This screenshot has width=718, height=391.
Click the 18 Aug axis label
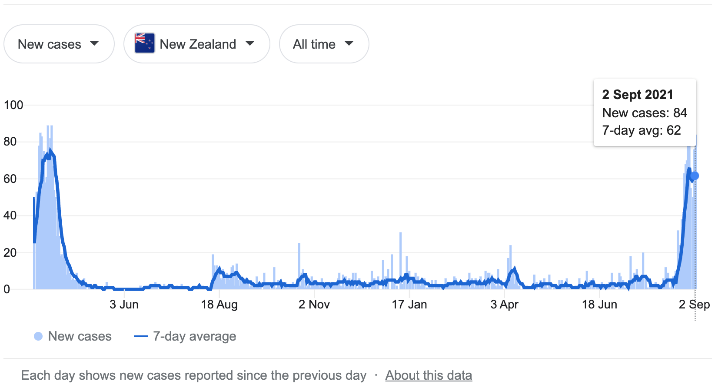click(219, 304)
